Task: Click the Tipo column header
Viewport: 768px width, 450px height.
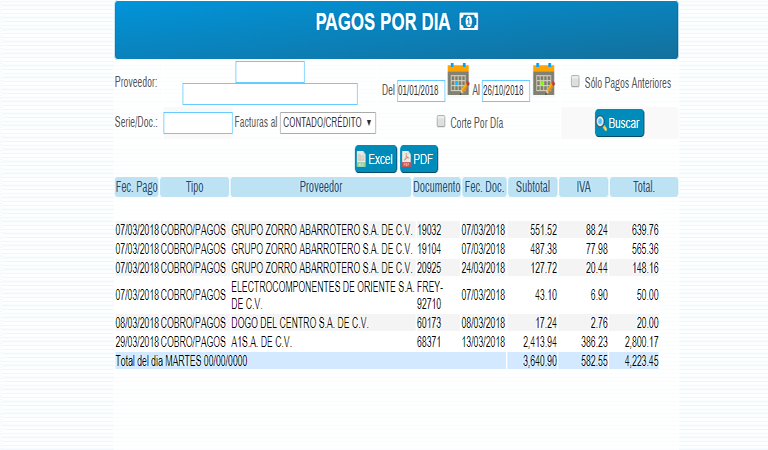Action: [194, 187]
